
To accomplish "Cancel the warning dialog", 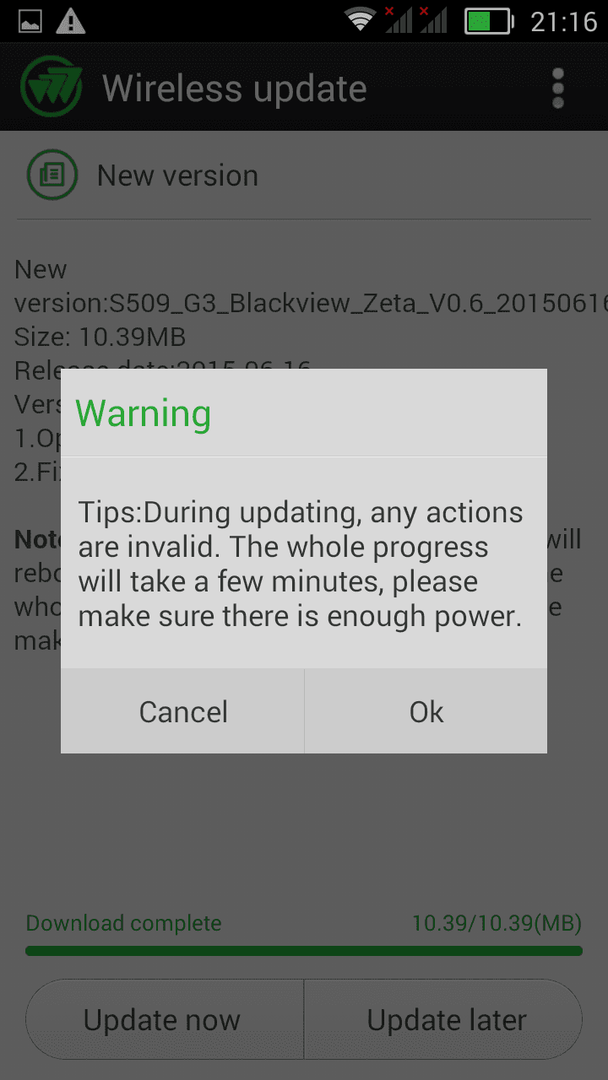I will tap(182, 711).
